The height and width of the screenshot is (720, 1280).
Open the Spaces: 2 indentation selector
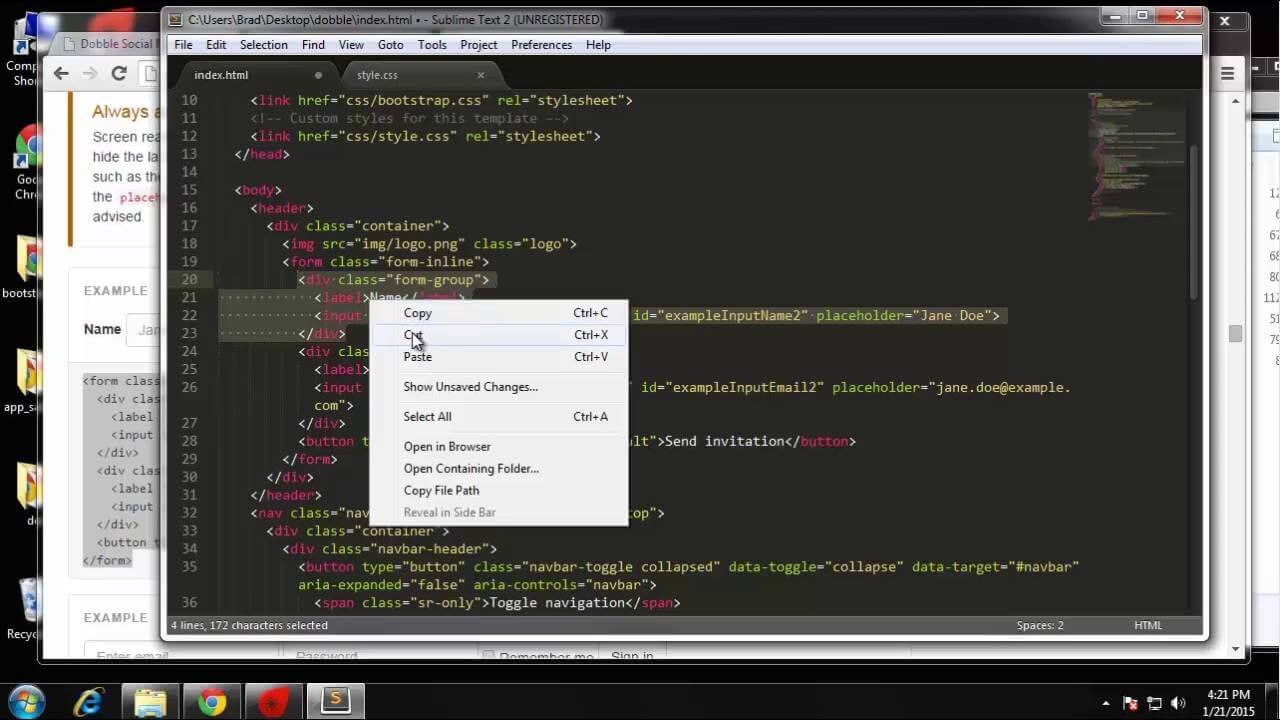pyautogui.click(x=1040, y=625)
